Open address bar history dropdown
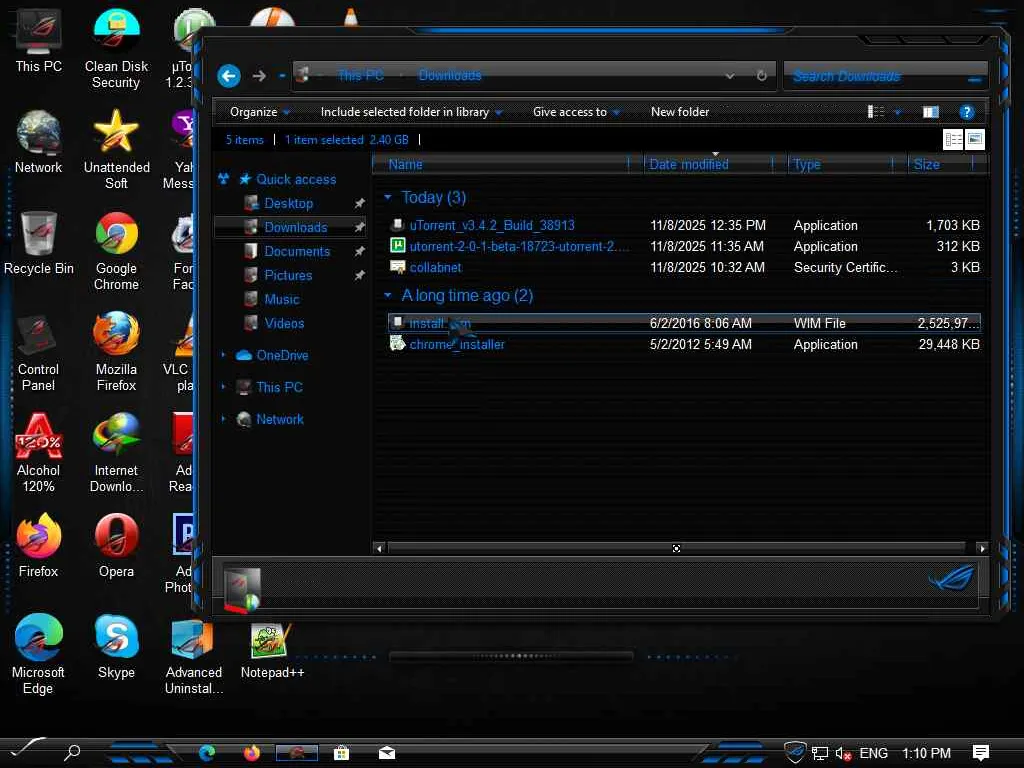This screenshot has height=768, width=1024. pos(729,76)
